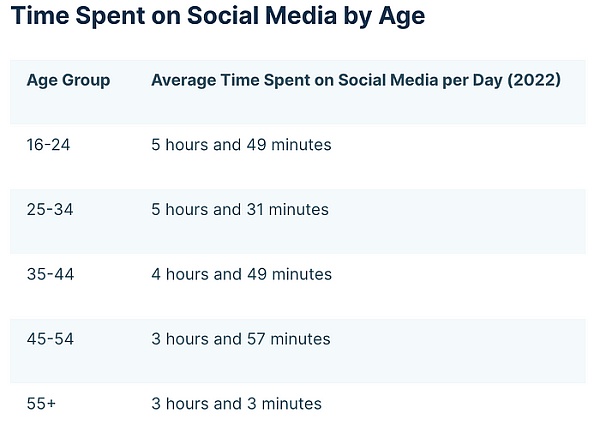Click '3 hours' in the 55+ row
Viewport: 600px width, 425px height.
[x=180, y=404]
